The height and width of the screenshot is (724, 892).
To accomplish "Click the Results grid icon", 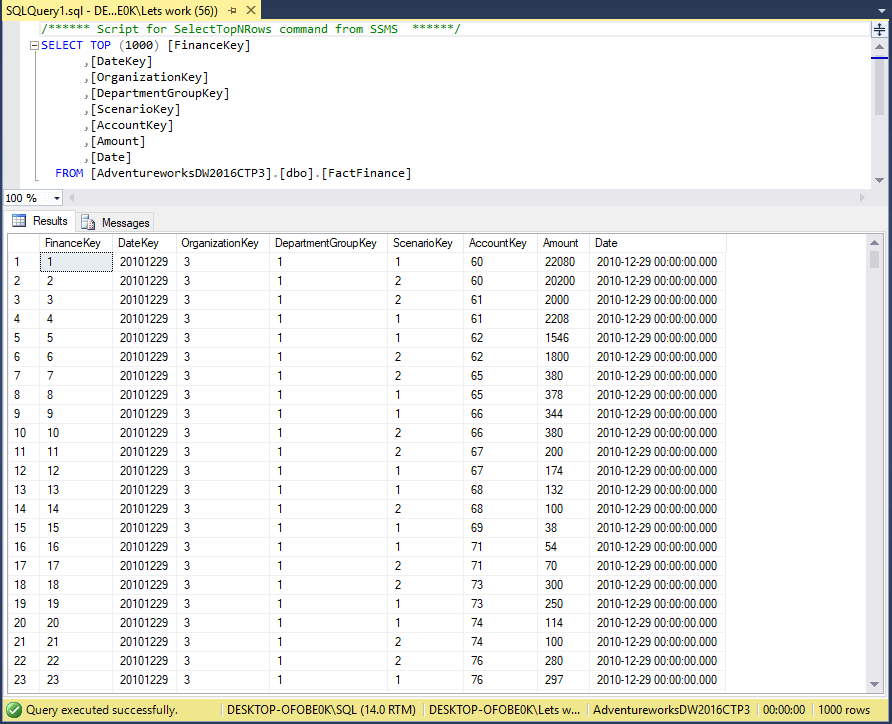I will (19, 221).
